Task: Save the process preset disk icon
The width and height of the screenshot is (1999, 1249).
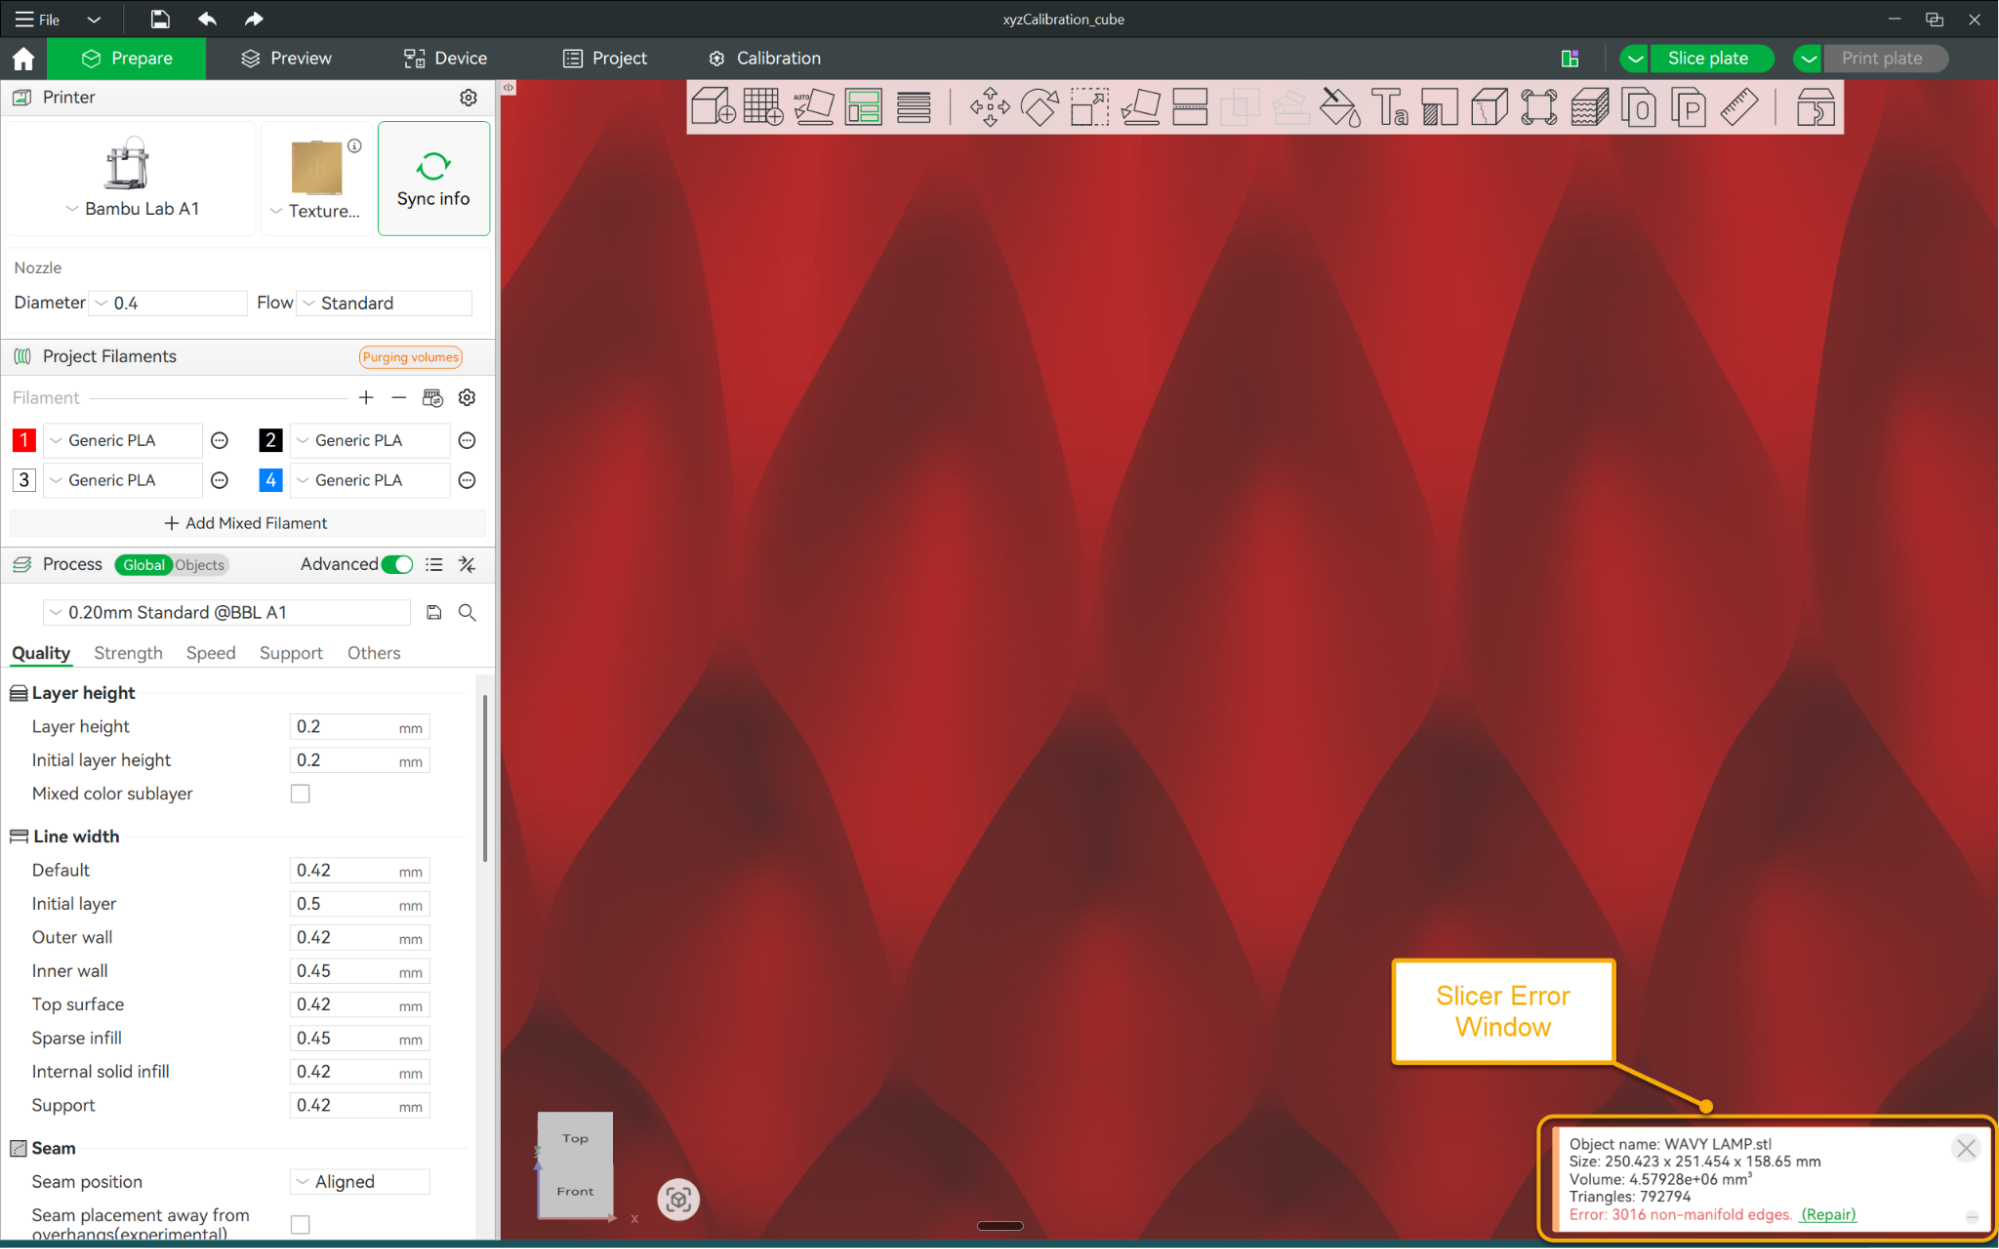Action: (x=434, y=612)
